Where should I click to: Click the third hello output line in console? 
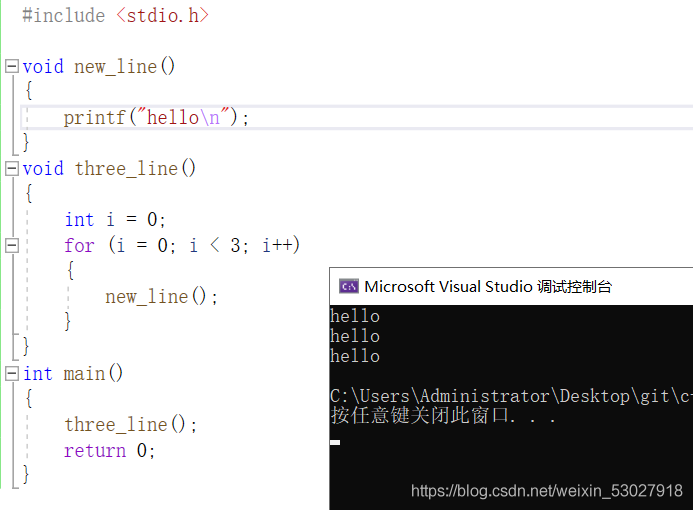tap(355, 356)
